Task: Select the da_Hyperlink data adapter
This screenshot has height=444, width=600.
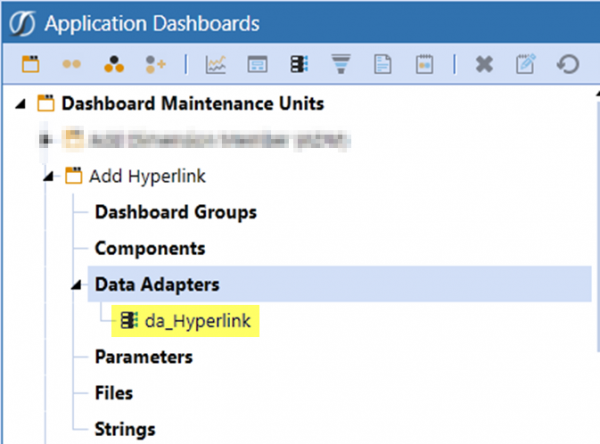Action: coord(196,321)
